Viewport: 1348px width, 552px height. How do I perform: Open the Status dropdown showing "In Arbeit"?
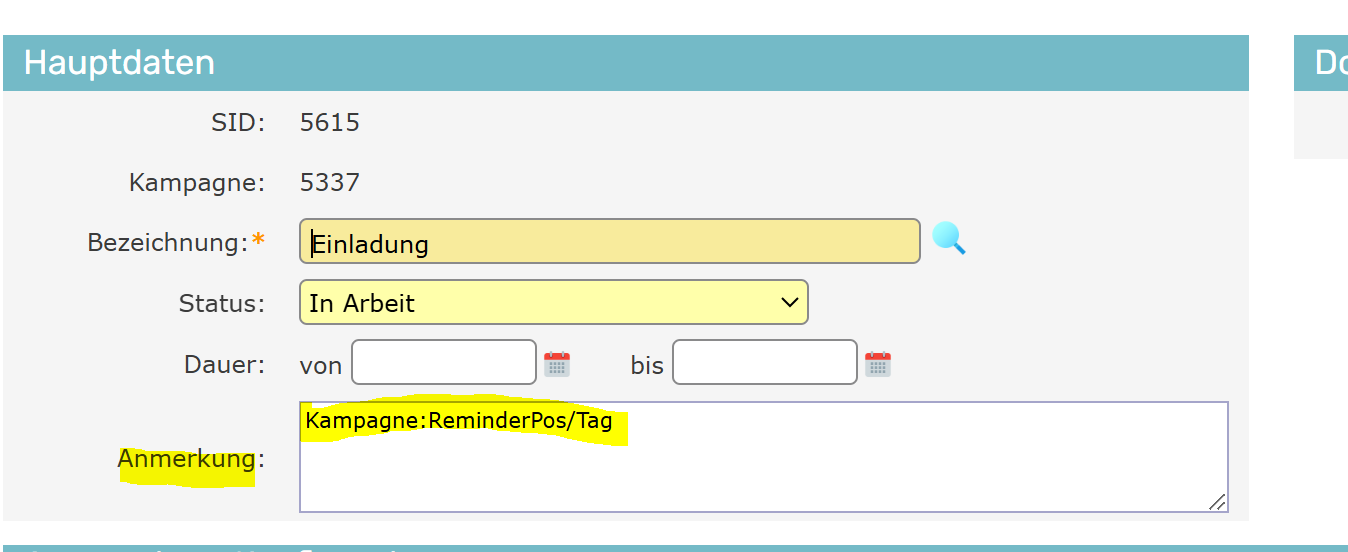click(553, 302)
